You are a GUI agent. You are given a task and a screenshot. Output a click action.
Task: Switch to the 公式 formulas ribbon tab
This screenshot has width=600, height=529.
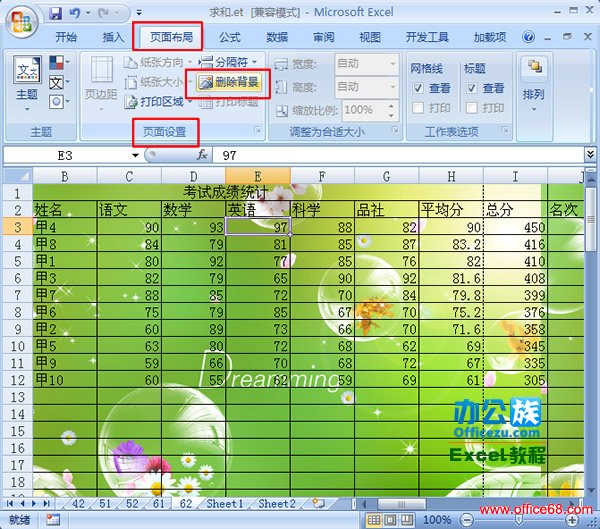click(x=230, y=38)
